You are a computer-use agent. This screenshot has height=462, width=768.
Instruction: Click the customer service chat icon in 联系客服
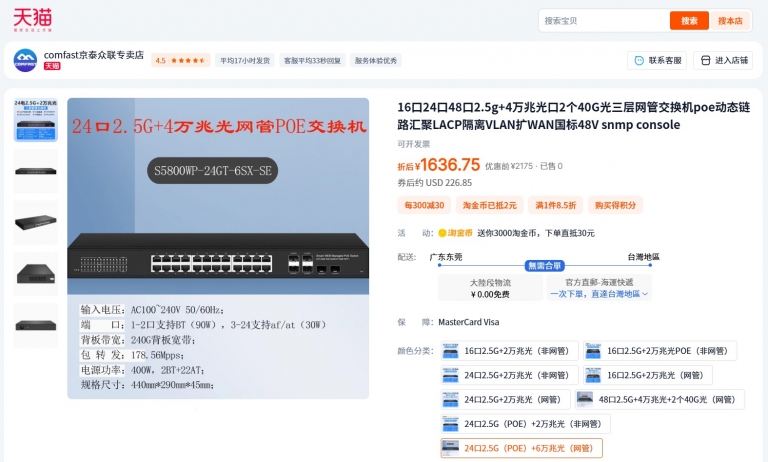(x=639, y=60)
